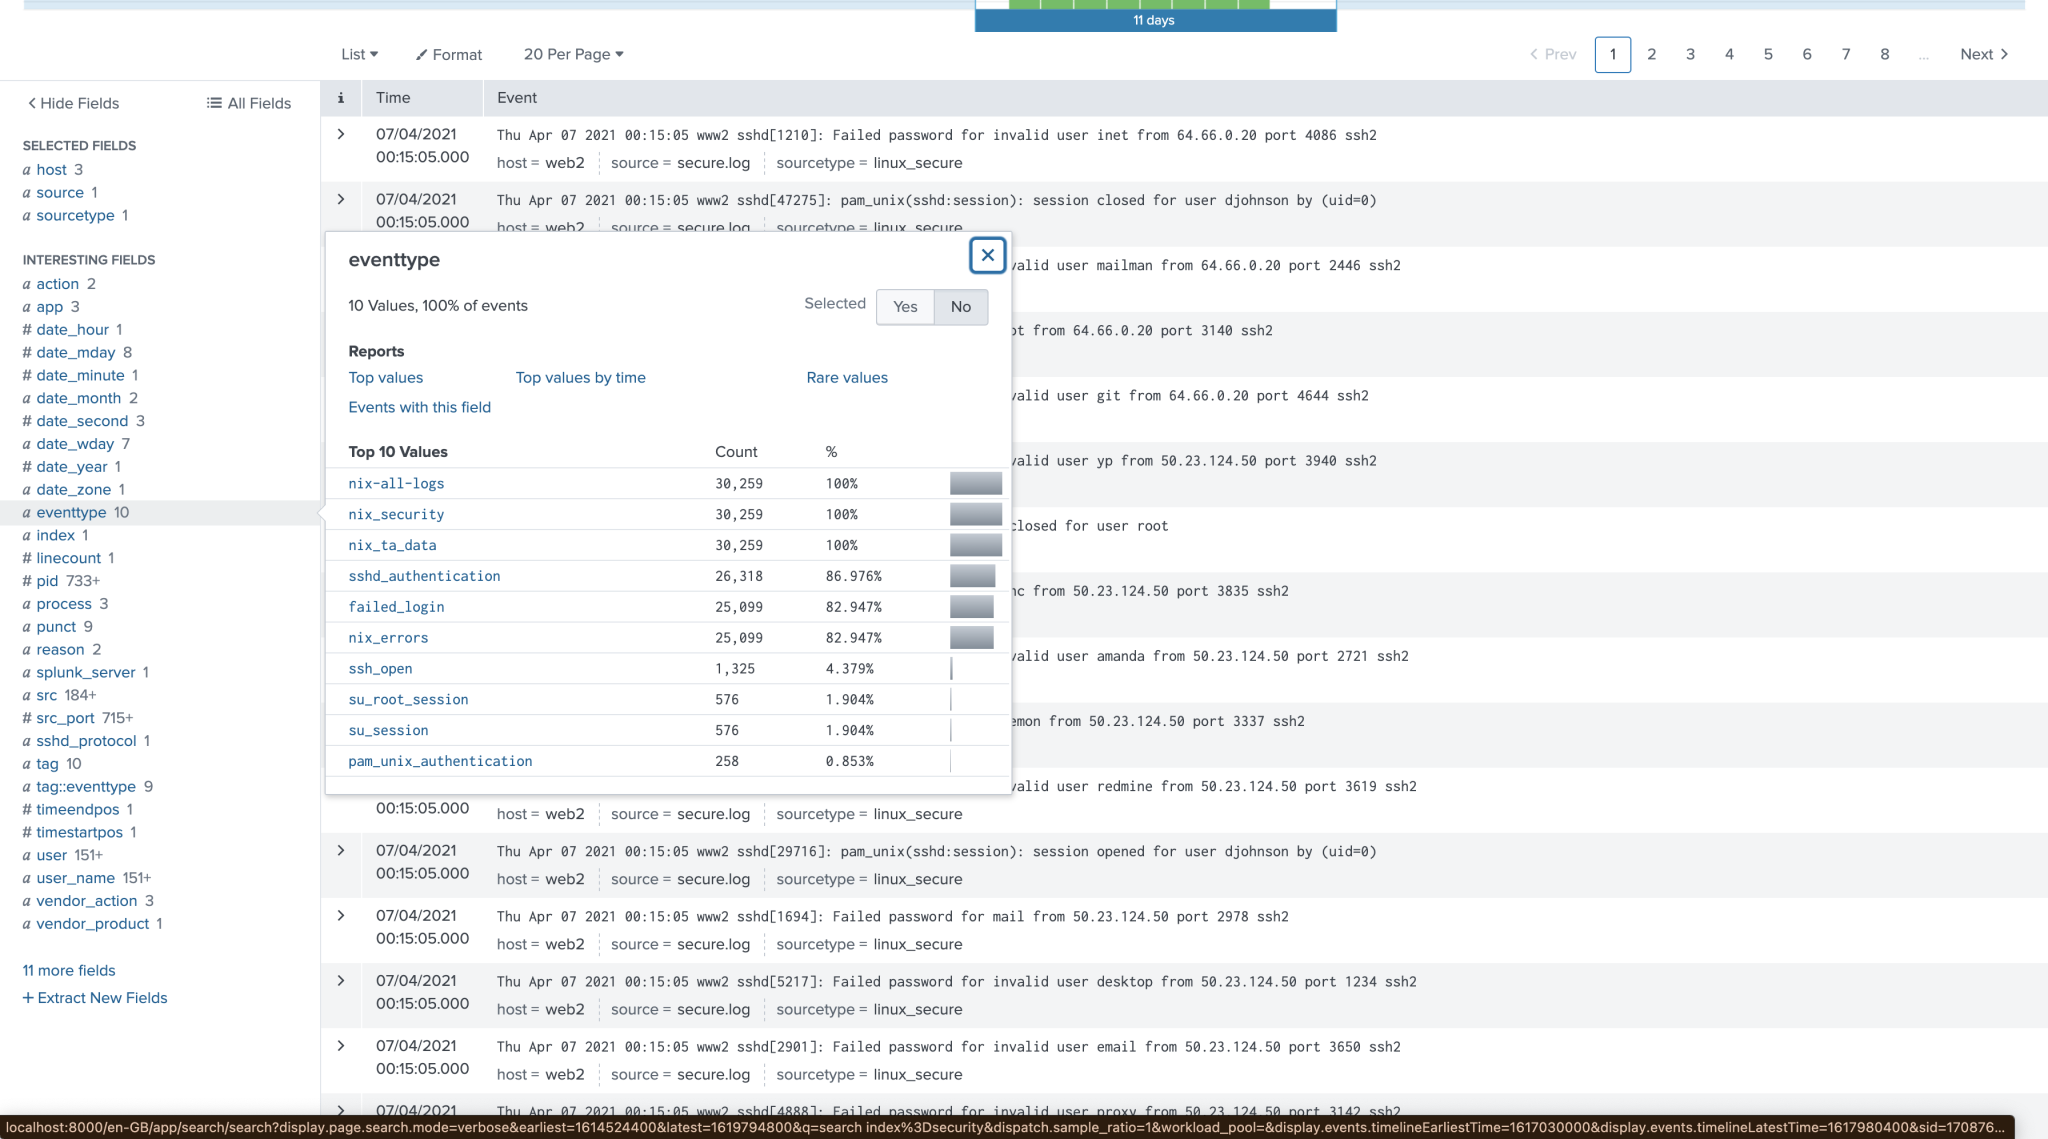Open the 20 Per Page dropdown
This screenshot has height=1139, width=2048.
[x=572, y=55]
